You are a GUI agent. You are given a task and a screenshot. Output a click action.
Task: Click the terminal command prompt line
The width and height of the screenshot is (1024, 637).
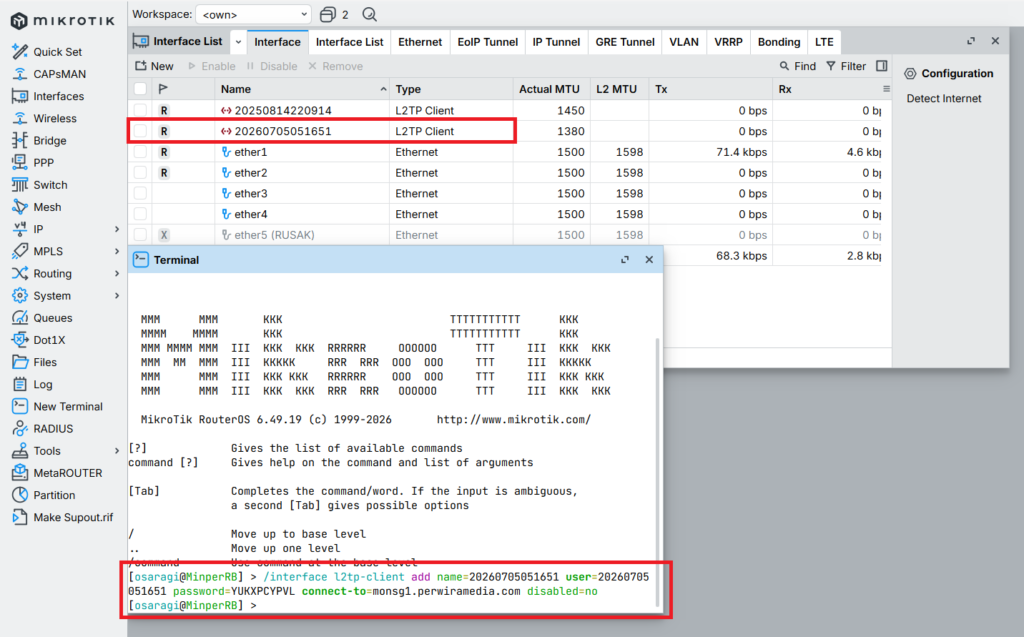pyautogui.click(x=193, y=606)
